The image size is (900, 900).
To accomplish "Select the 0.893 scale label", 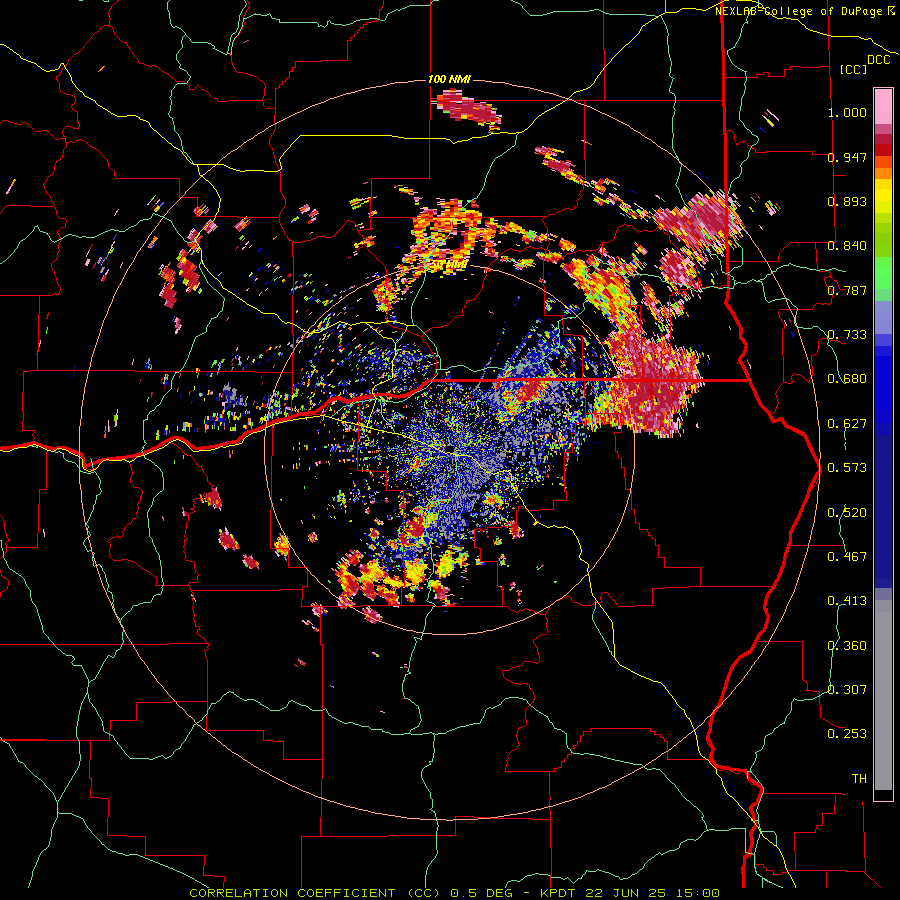I will coord(847,201).
